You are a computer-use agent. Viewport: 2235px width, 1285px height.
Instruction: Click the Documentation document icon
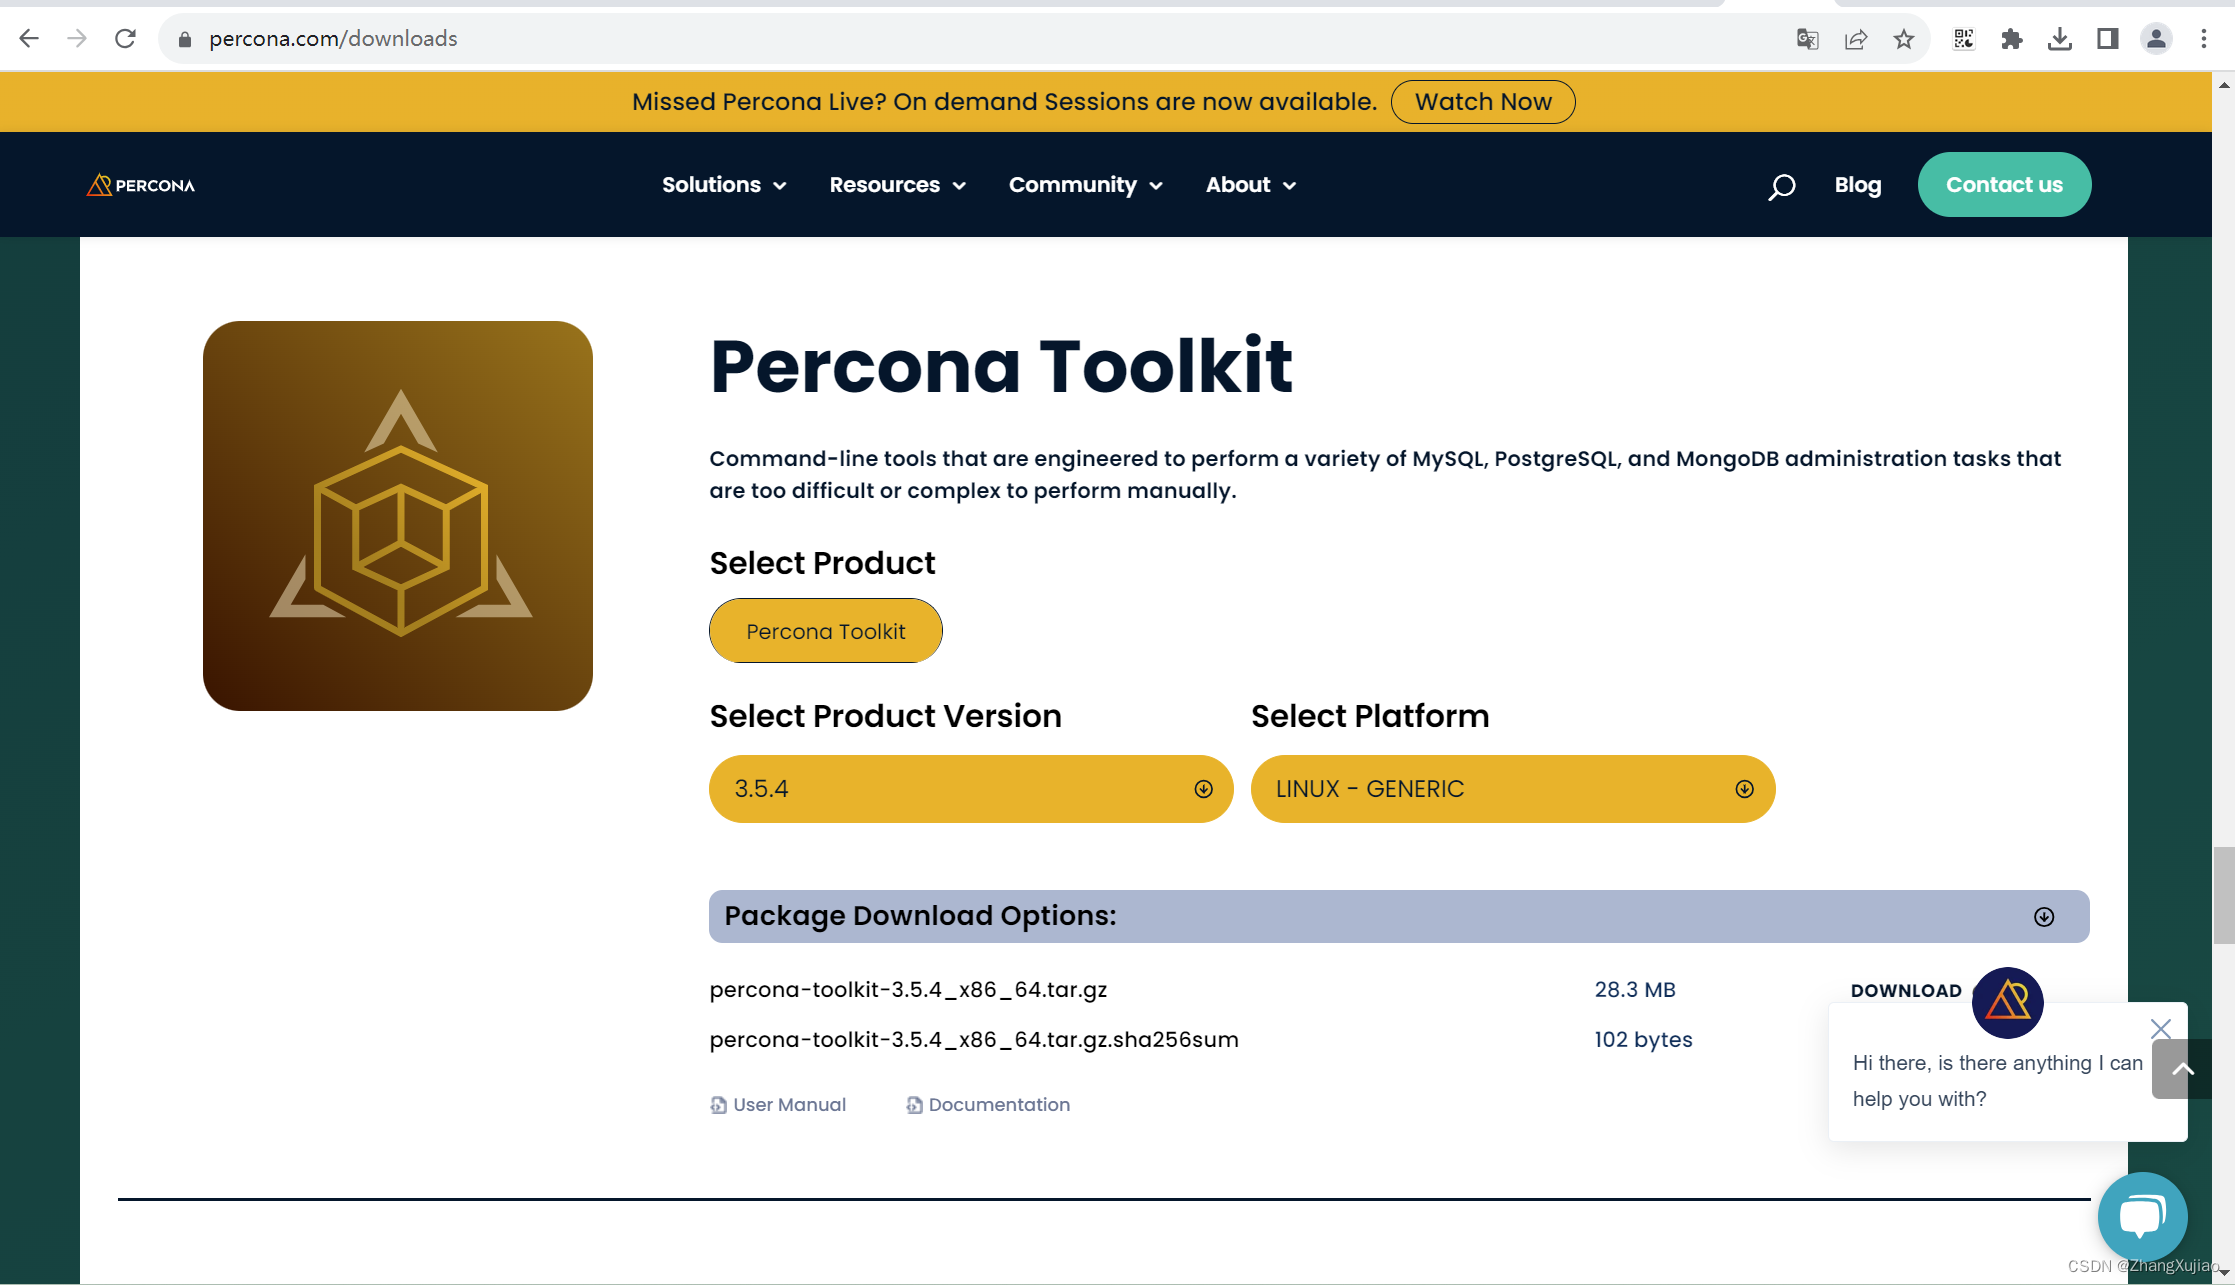tap(914, 1105)
